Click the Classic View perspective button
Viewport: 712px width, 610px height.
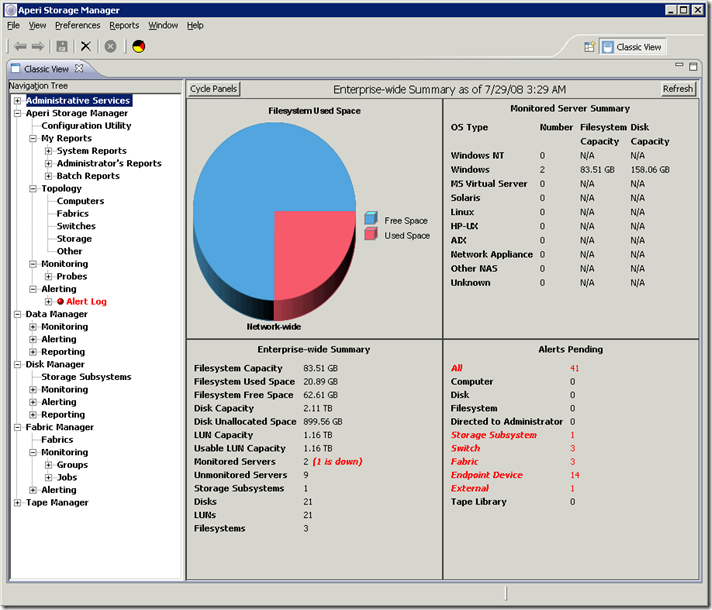(632, 47)
